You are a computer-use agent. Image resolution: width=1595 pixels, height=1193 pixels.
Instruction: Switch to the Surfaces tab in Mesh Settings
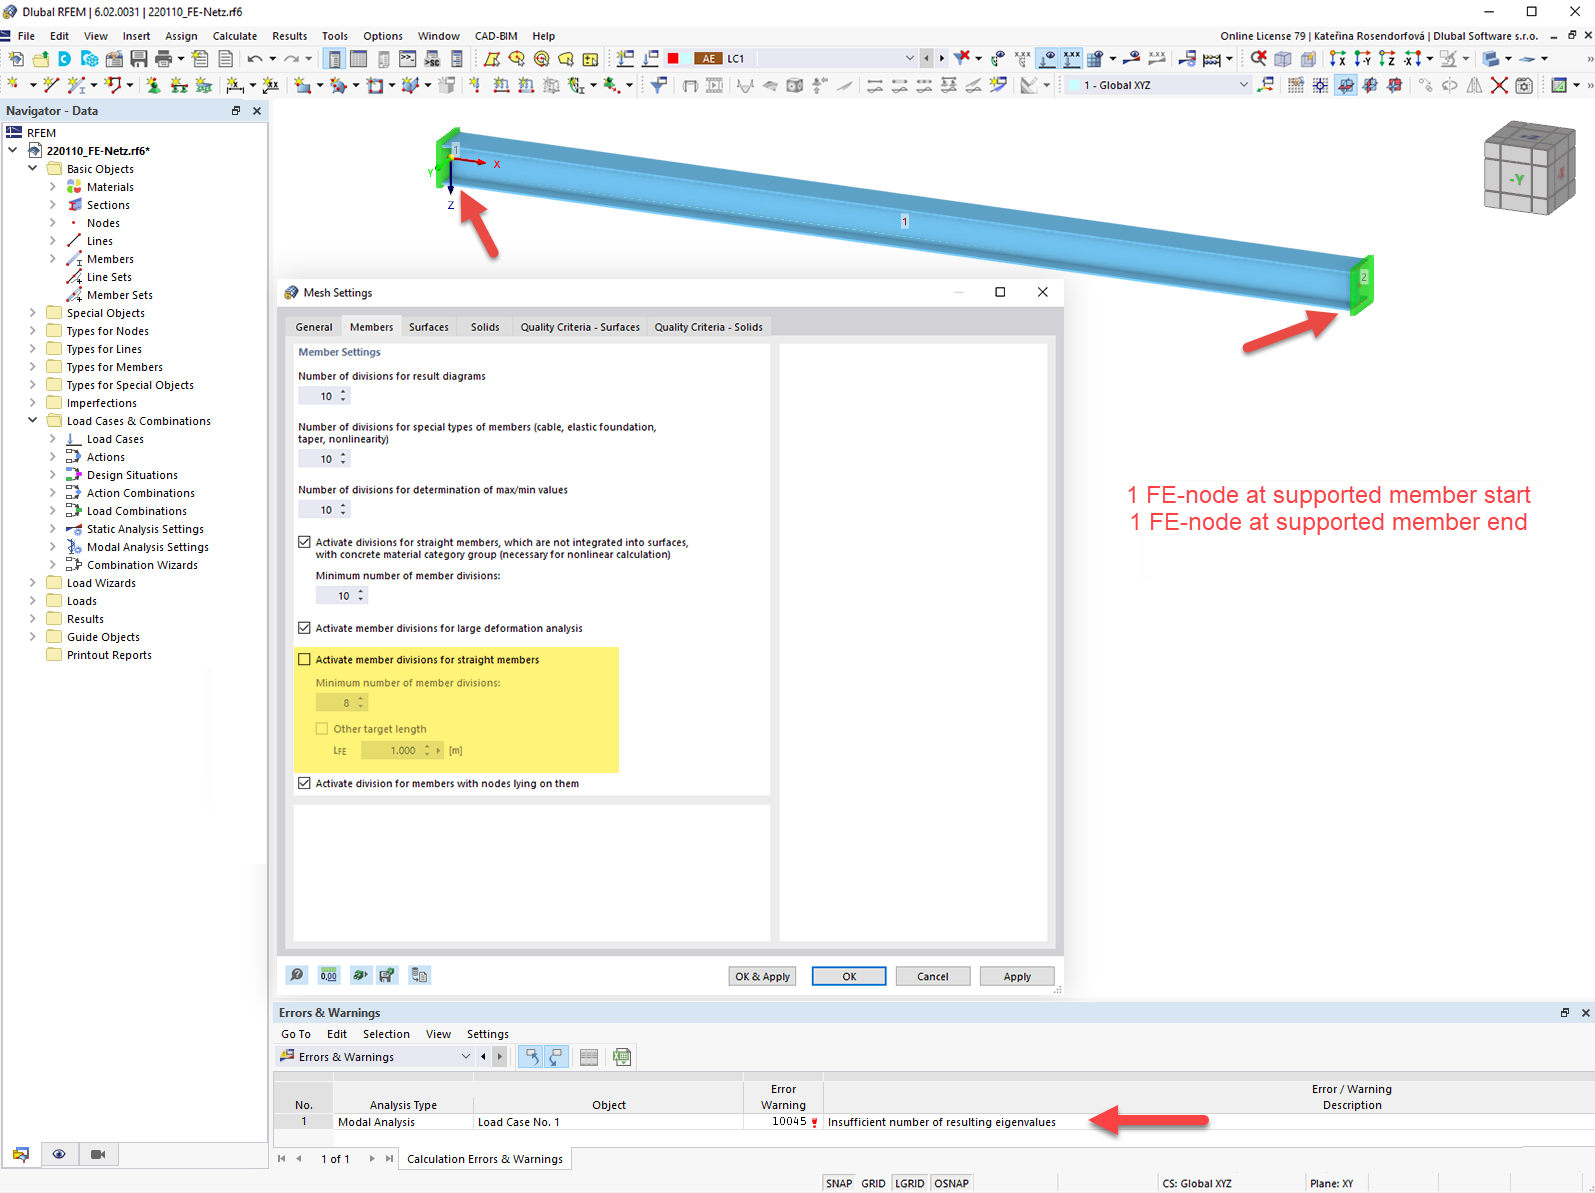pos(429,327)
